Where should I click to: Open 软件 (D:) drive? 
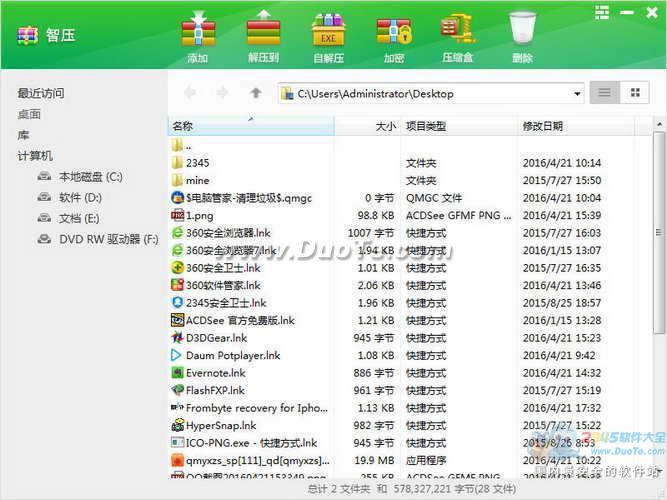coord(70,197)
